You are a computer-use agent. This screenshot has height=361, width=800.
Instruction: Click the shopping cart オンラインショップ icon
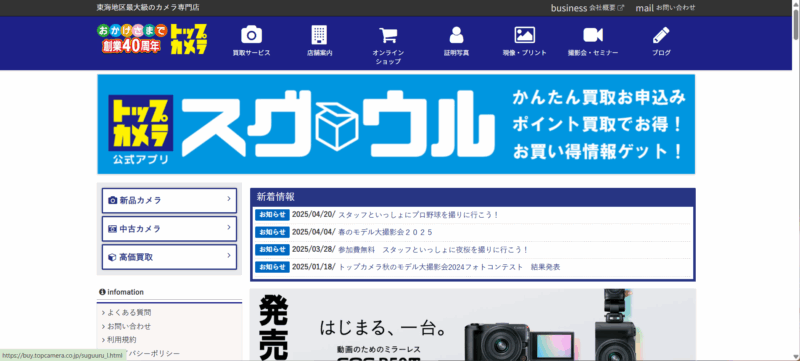pyautogui.click(x=388, y=35)
